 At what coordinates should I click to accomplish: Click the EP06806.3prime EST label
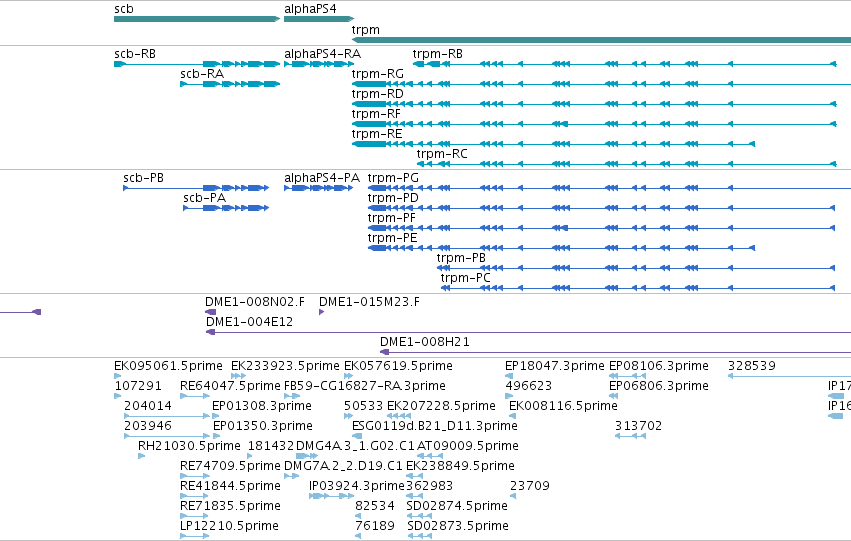[x=658, y=386]
